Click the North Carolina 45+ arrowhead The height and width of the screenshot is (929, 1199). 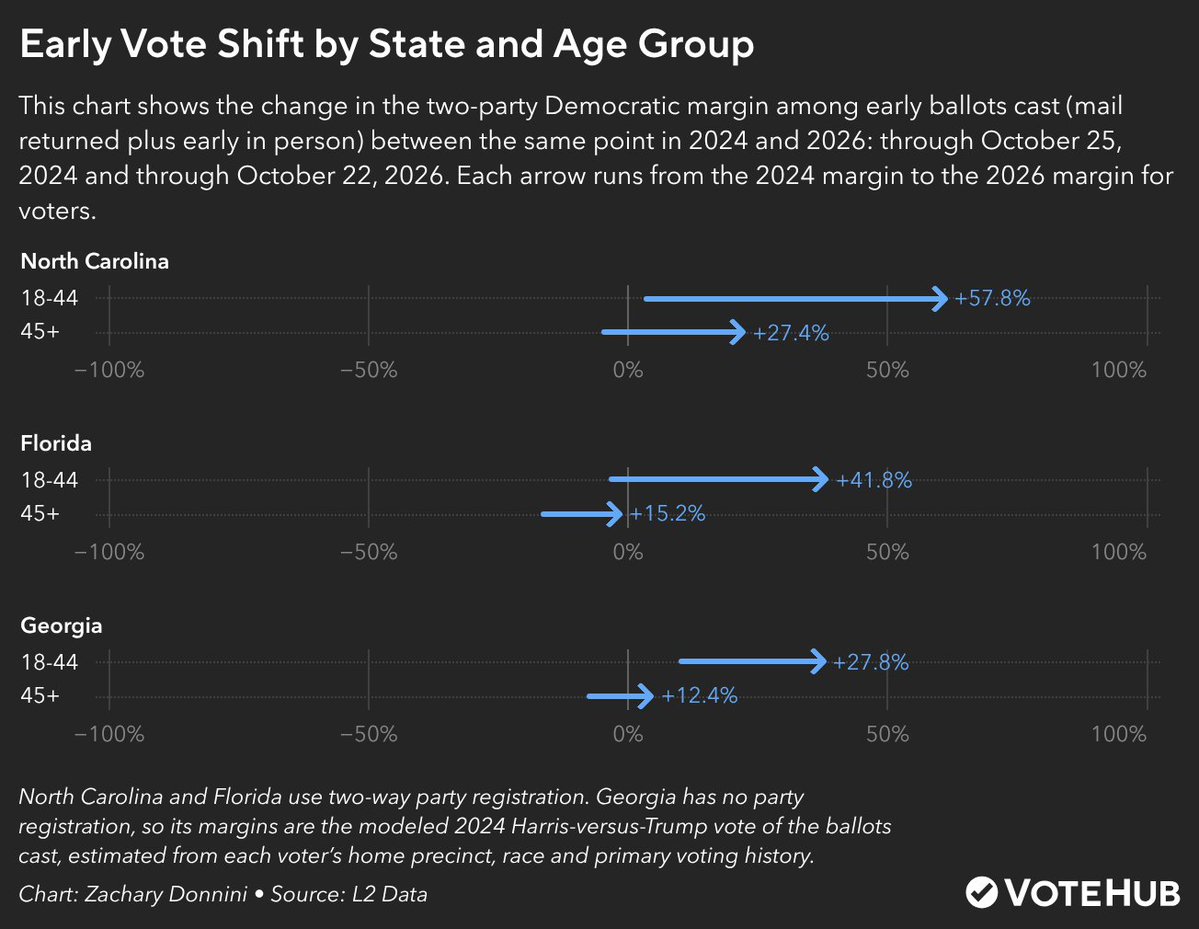737,332
